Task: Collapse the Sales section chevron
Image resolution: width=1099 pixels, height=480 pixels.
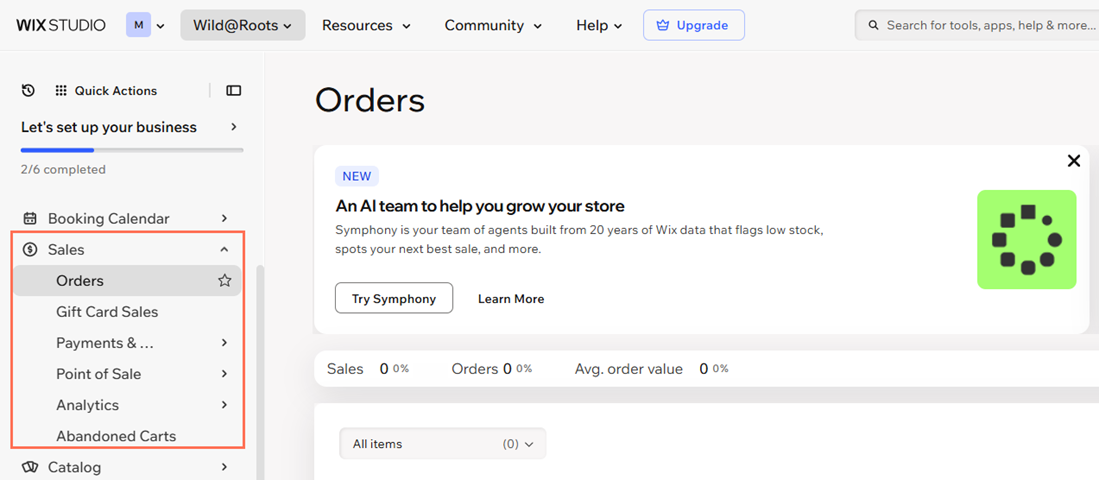Action: [x=224, y=249]
